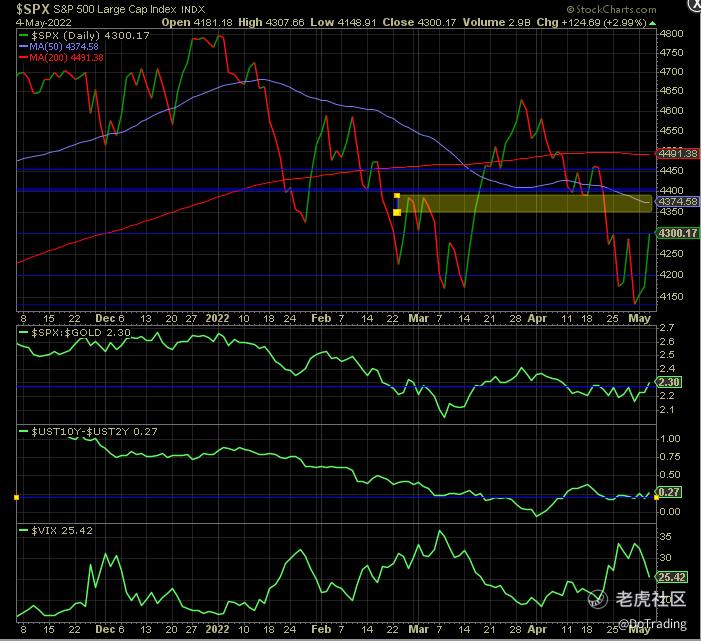Image resolution: width=701 pixels, height=641 pixels.
Task: Click the 0.27 yield spread value tag
Action: tap(669, 492)
